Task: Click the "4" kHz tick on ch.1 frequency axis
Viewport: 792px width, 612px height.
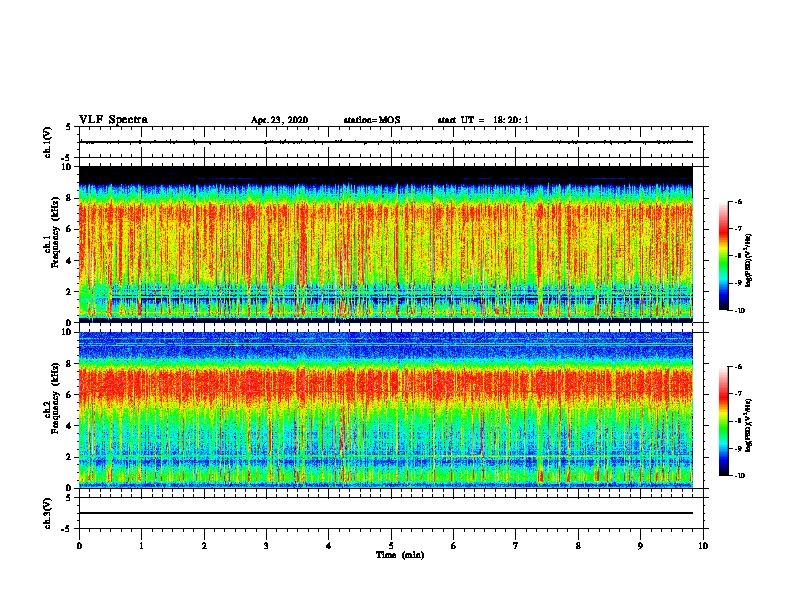Action: [x=69, y=261]
